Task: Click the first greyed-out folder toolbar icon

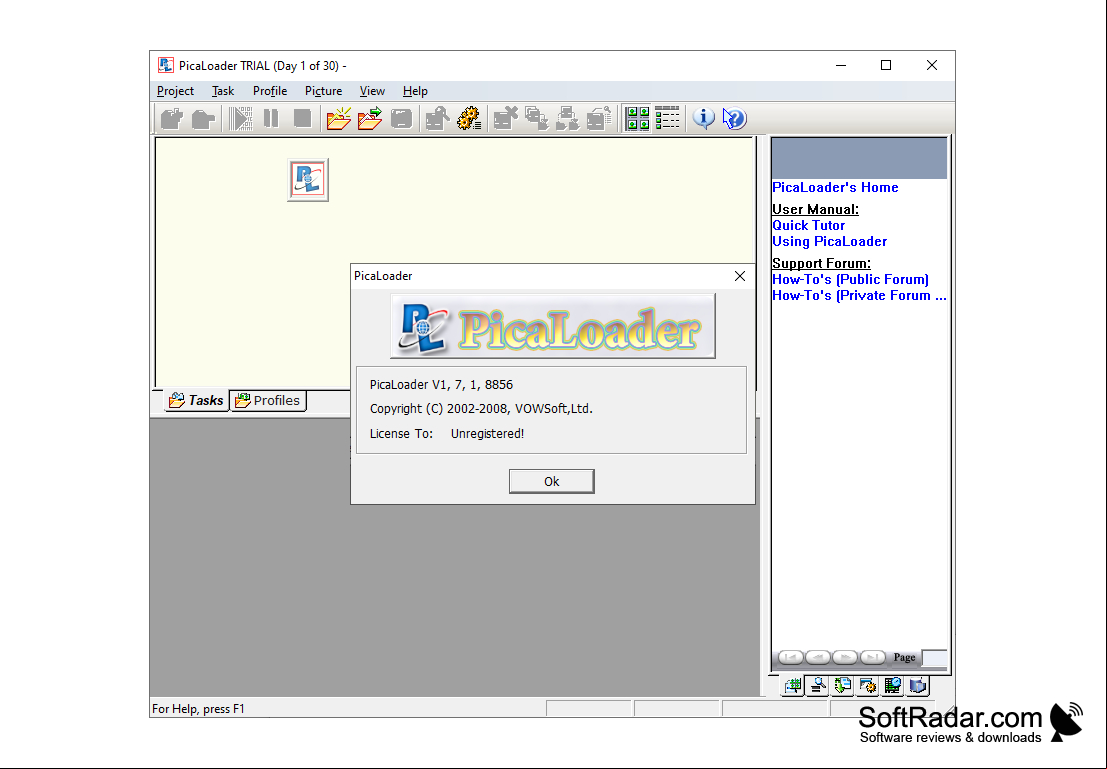Action: point(171,119)
